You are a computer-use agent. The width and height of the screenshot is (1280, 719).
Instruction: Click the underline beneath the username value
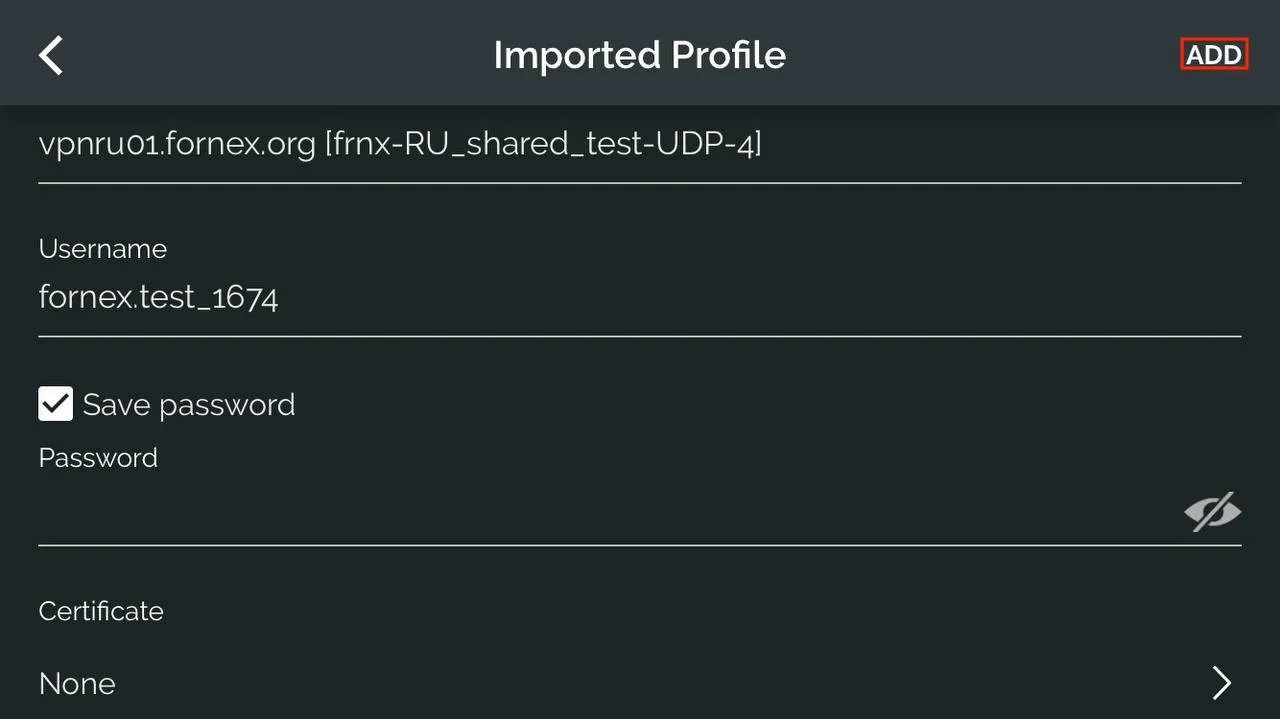[x=640, y=336]
